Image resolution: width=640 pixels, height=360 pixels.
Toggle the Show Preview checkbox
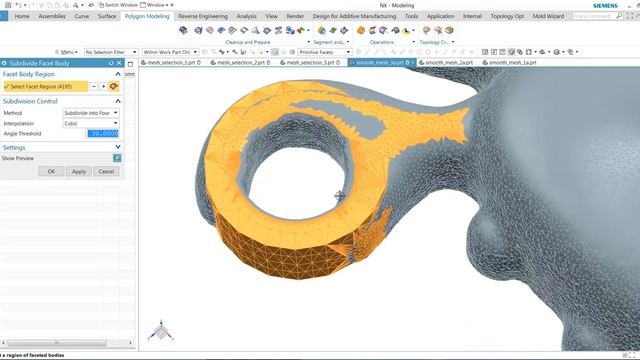coord(117,158)
